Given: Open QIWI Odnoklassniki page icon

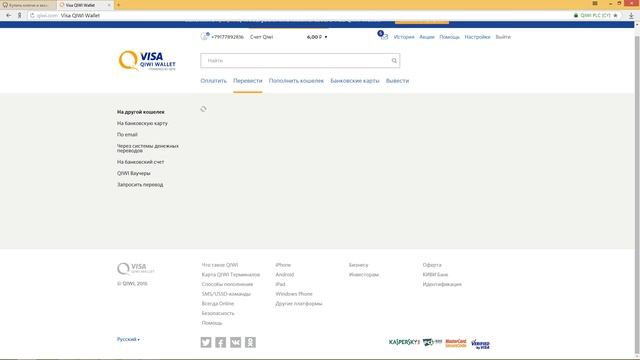Looking at the screenshot, I should coord(250,342).
